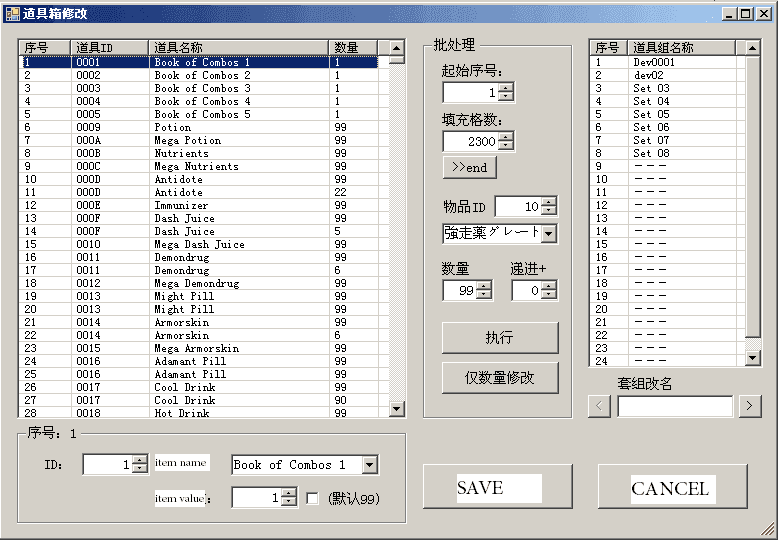Open the Book of Combos 1 item dropdown
The height and width of the screenshot is (540, 778).
click(x=369, y=465)
